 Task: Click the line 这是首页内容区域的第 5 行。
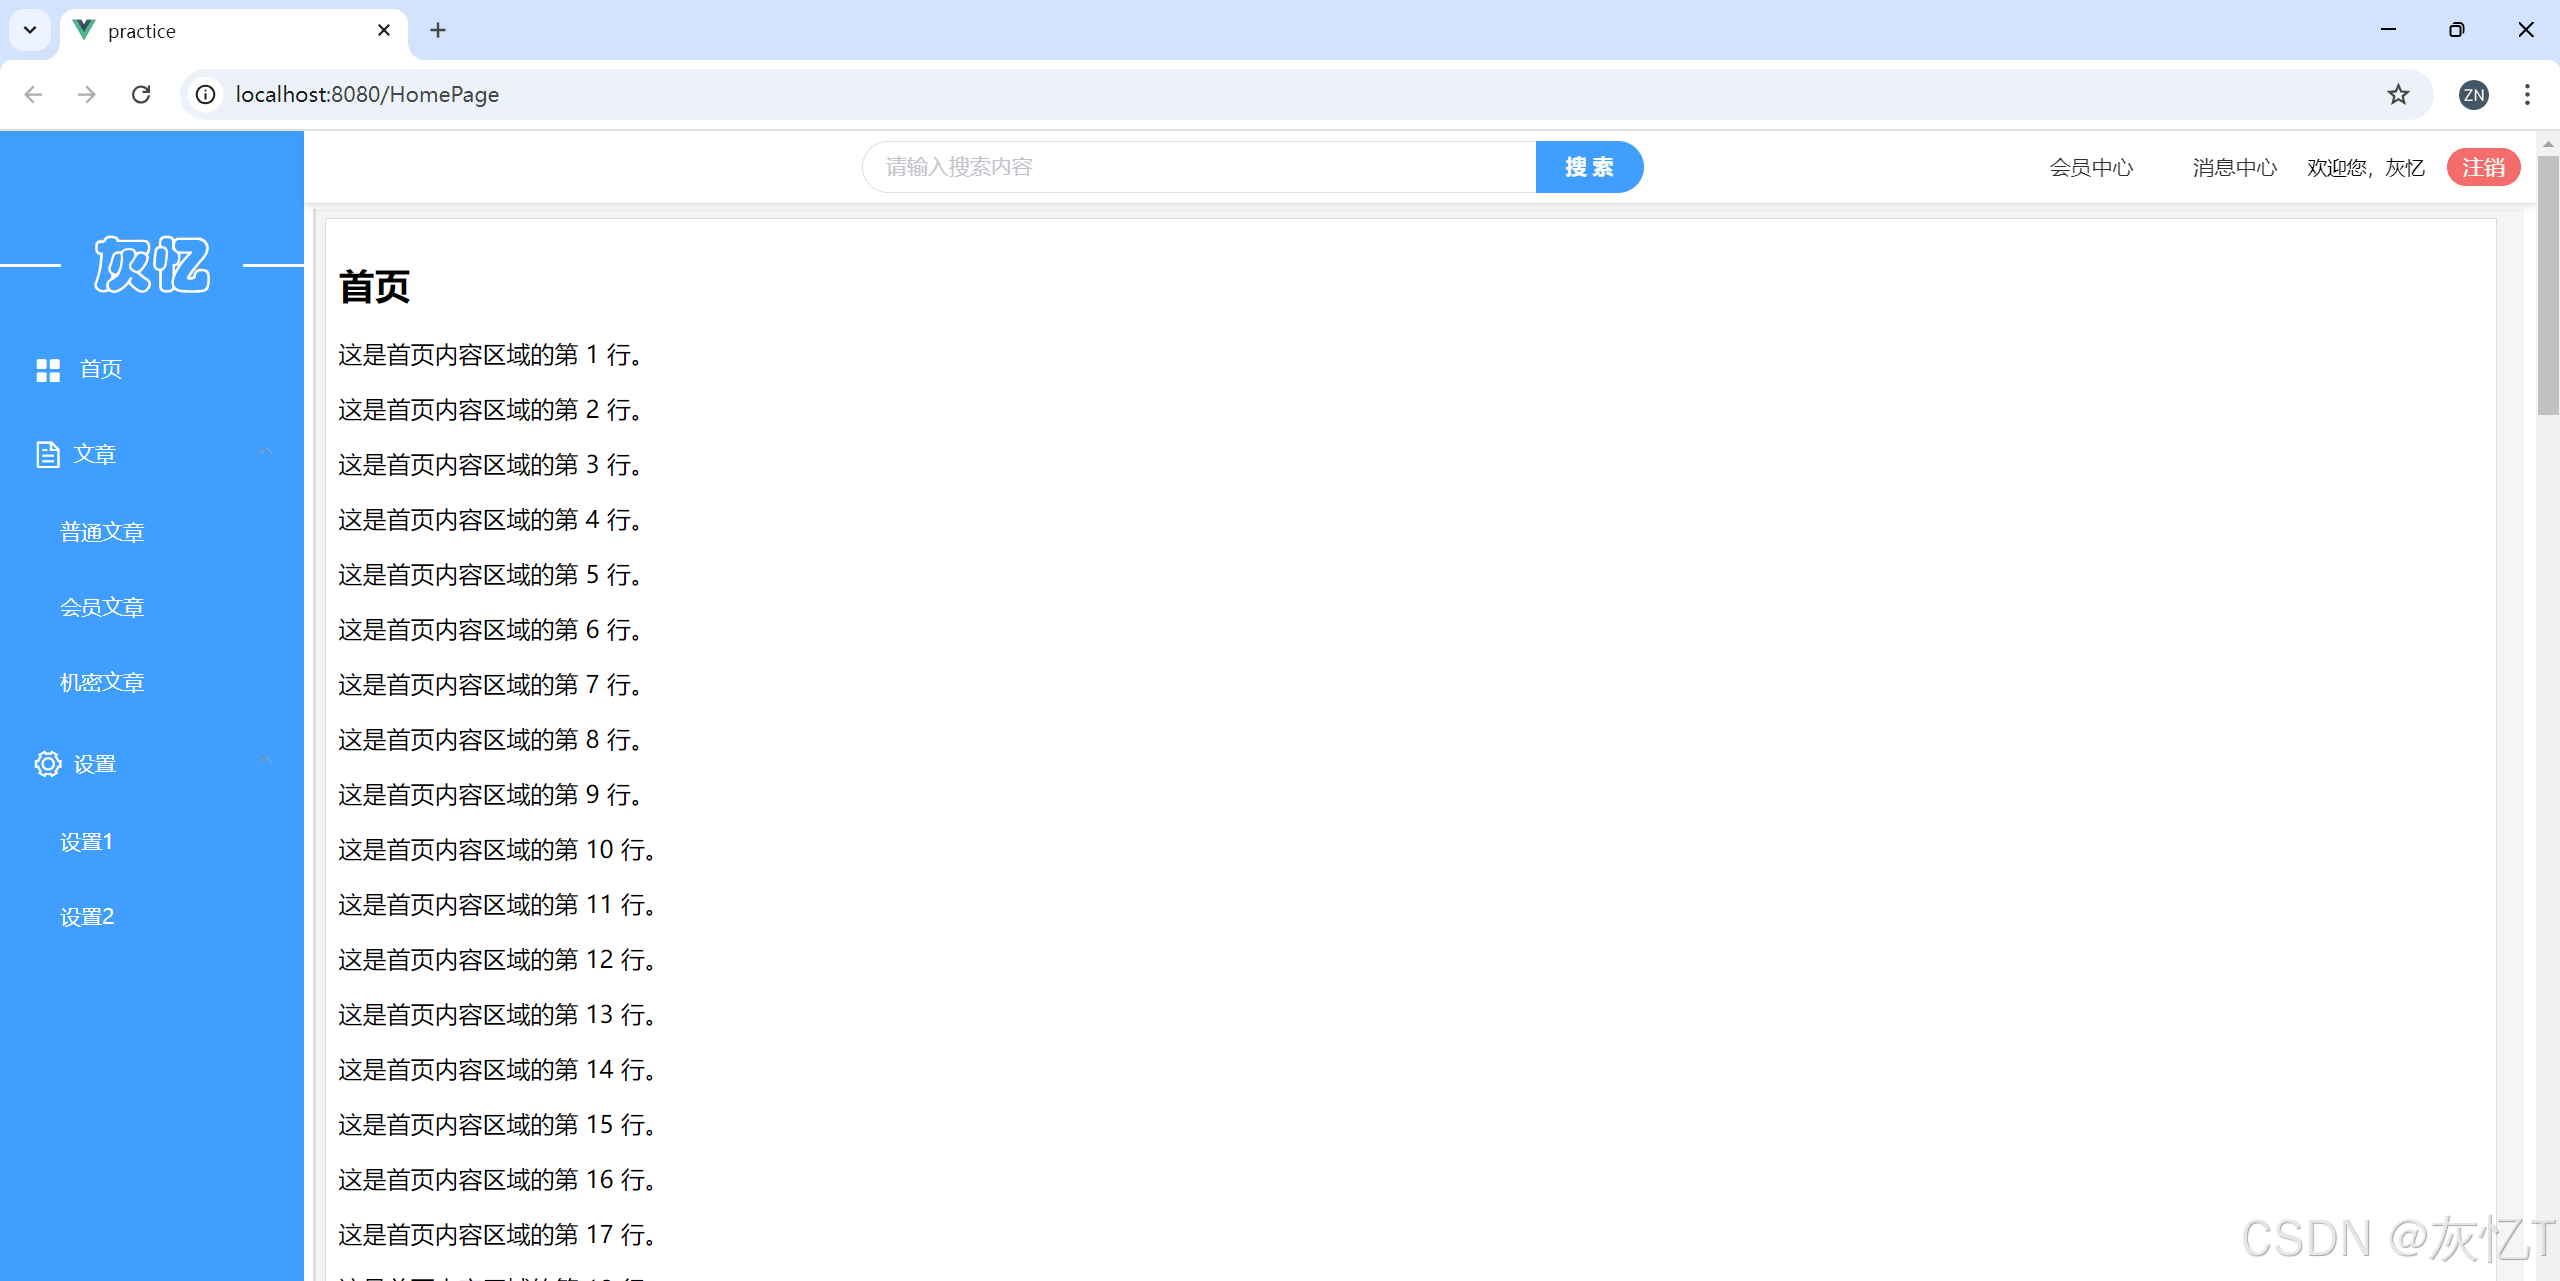coord(490,575)
